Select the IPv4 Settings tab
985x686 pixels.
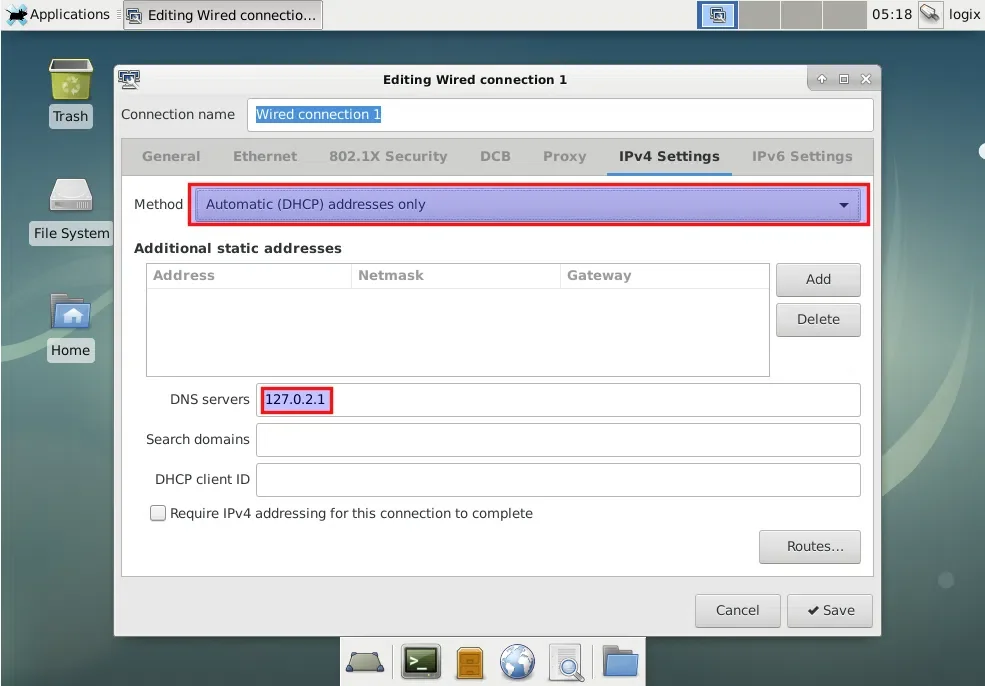[669, 156]
